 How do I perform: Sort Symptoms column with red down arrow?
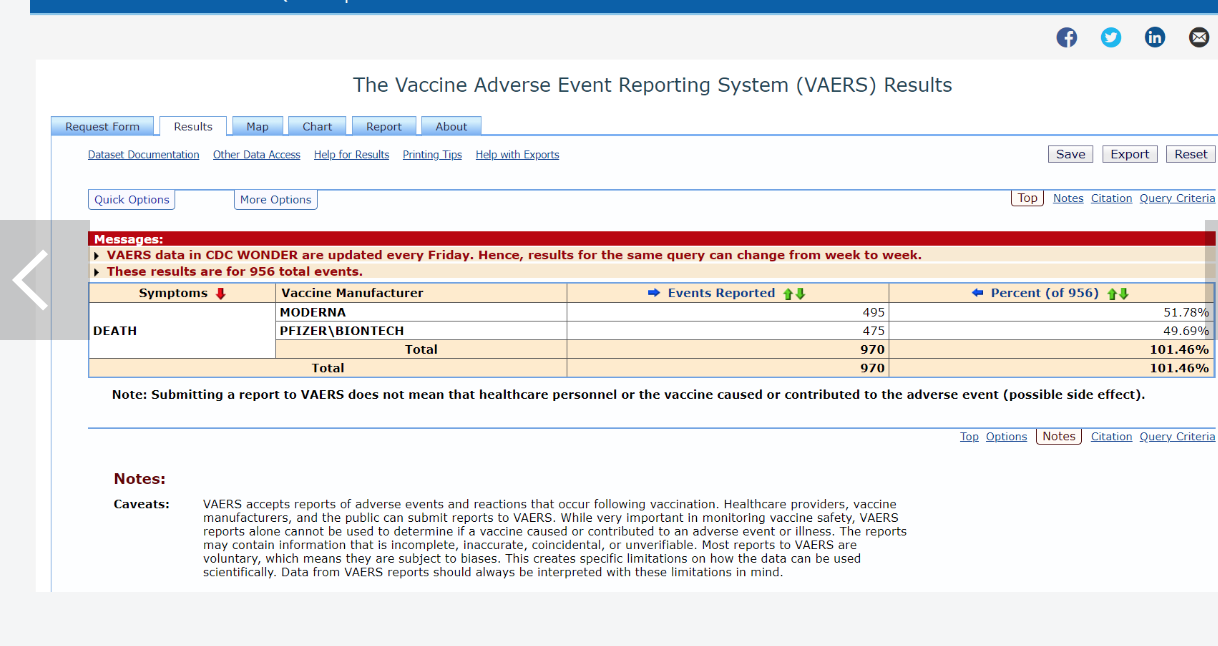coord(221,293)
